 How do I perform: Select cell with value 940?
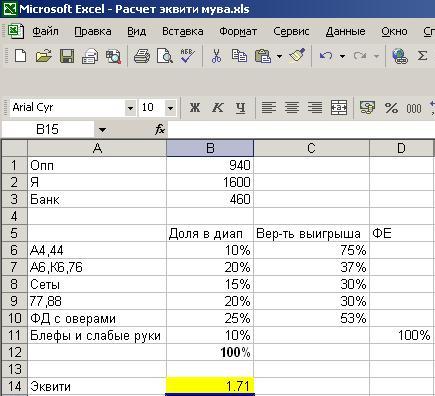[210, 165]
